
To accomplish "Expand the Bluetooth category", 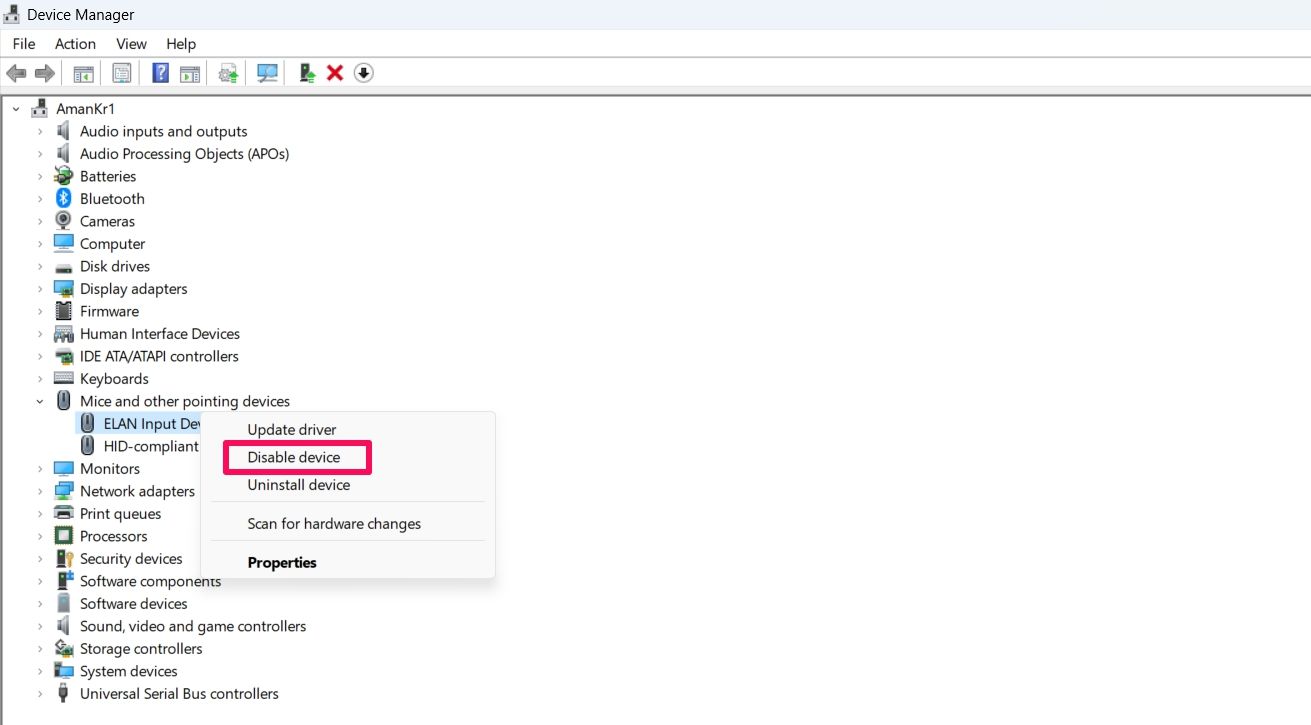I will point(39,198).
